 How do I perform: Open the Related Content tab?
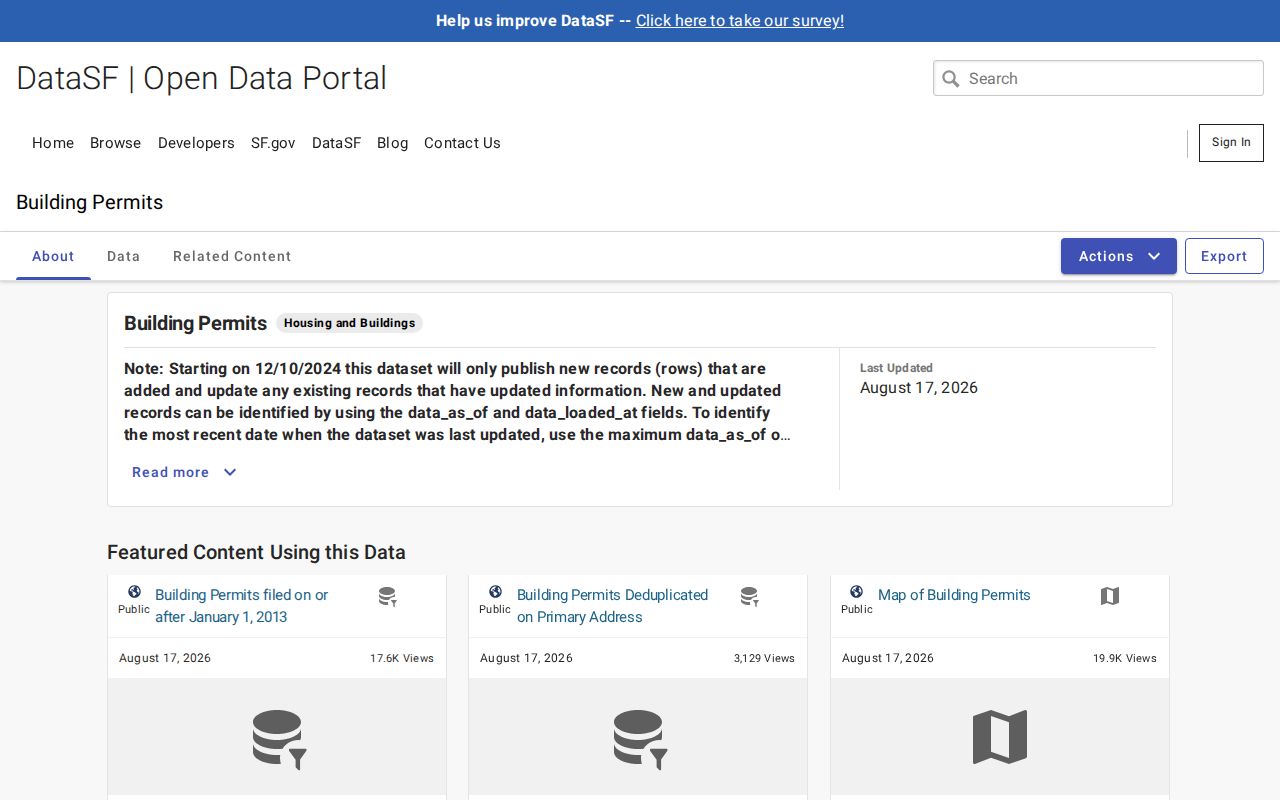click(x=232, y=256)
